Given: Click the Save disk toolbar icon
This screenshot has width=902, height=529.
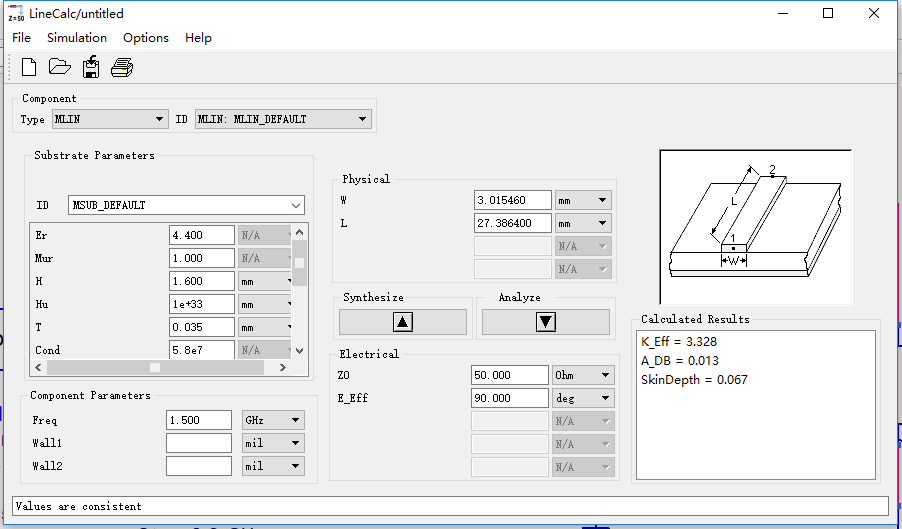Looking at the screenshot, I should pos(91,68).
